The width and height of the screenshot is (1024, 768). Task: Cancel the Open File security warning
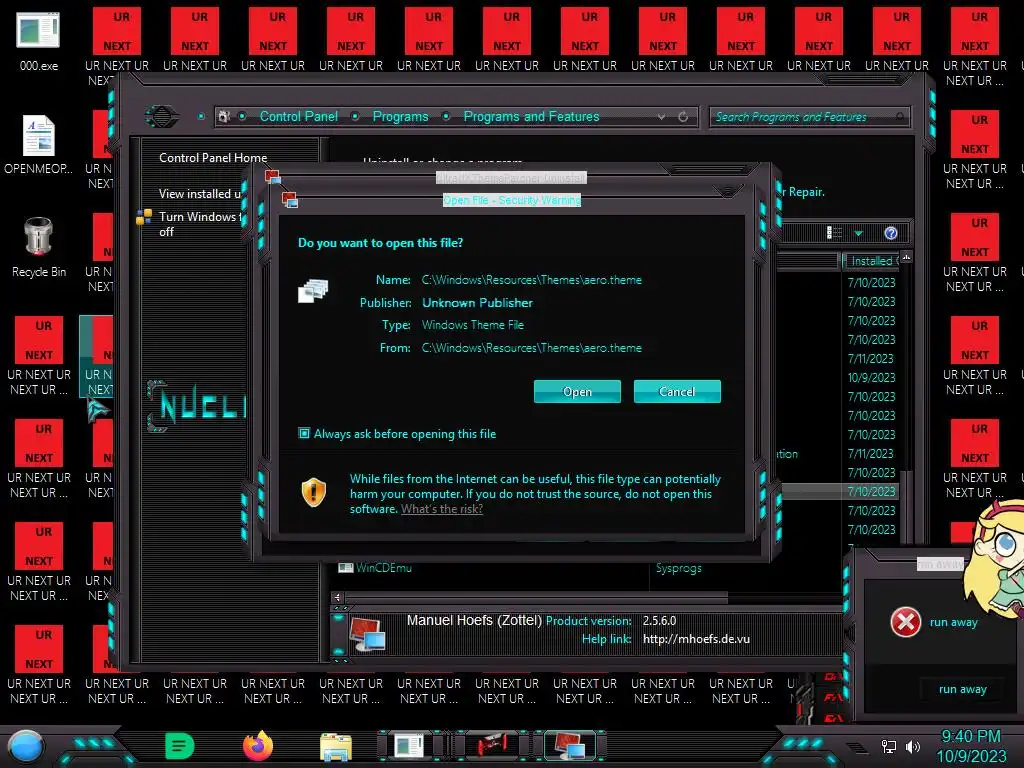(x=677, y=391)
